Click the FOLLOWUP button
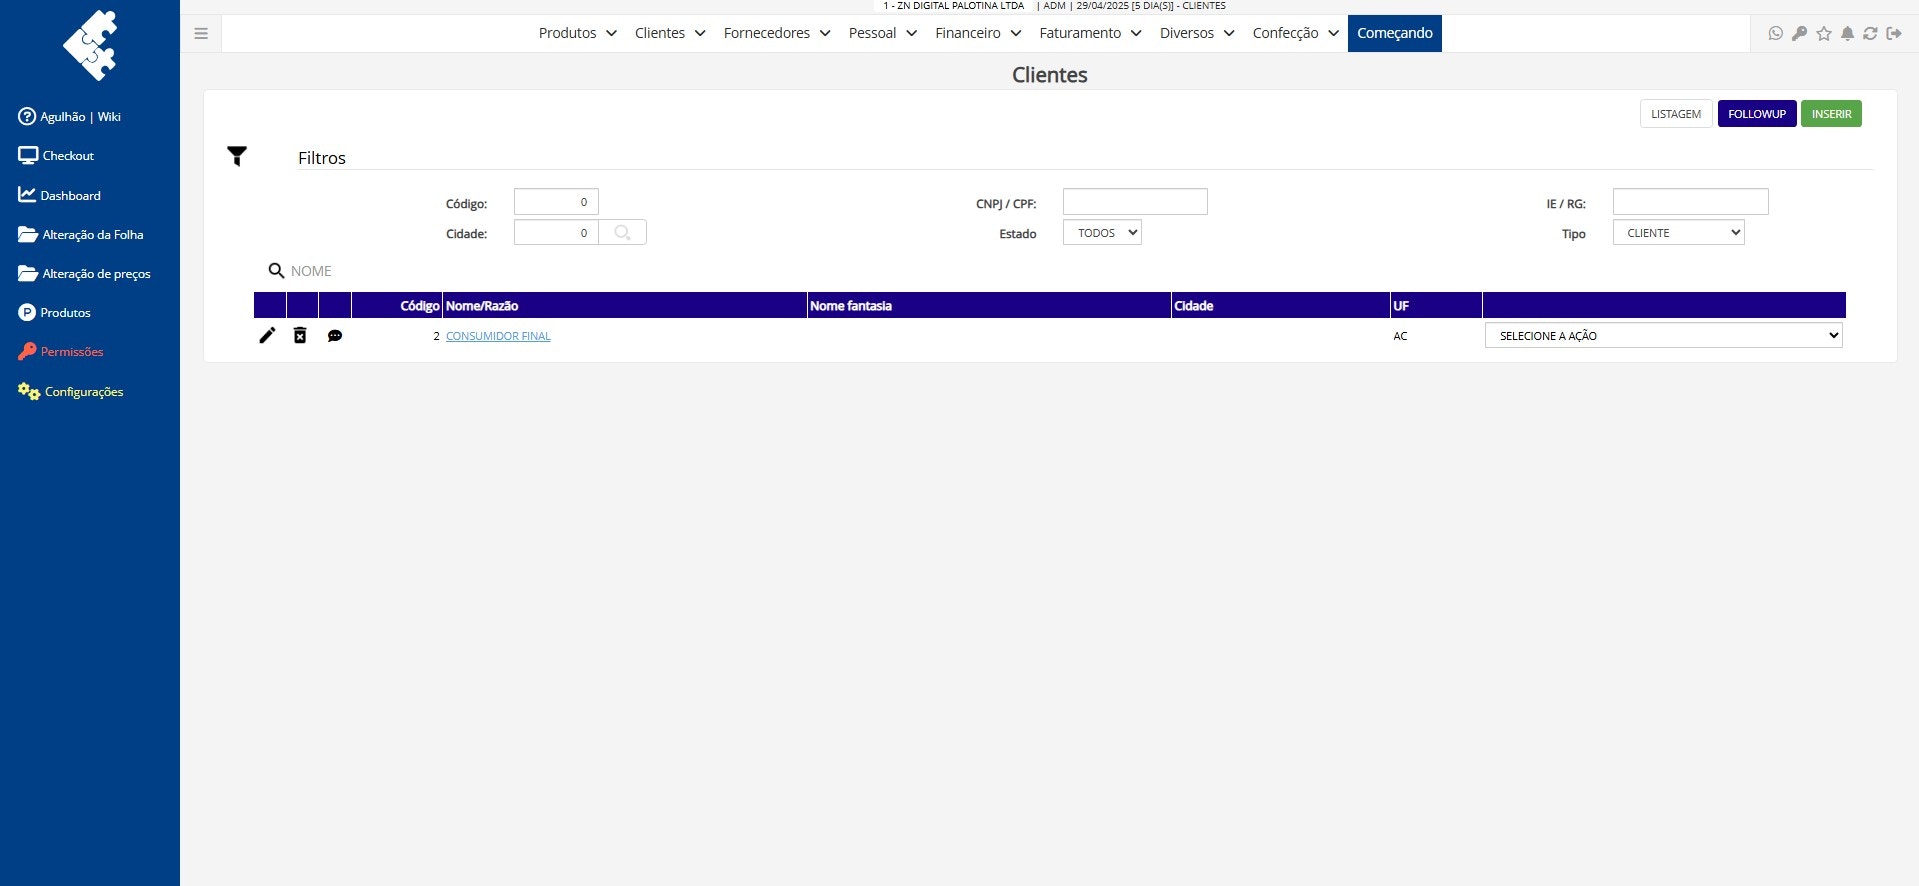Image resolution: width=1919 pixels, height=886 pixels. coord(1757,114)
